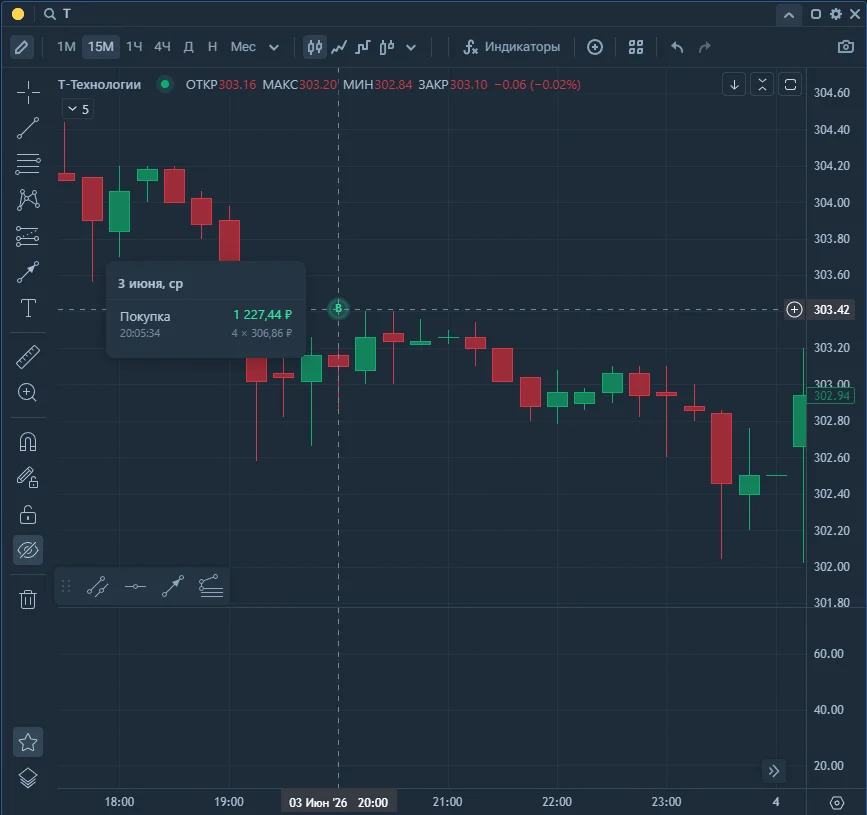Expand the timeframe list after Мес
867x815 pixels.
tap(274, 47)
